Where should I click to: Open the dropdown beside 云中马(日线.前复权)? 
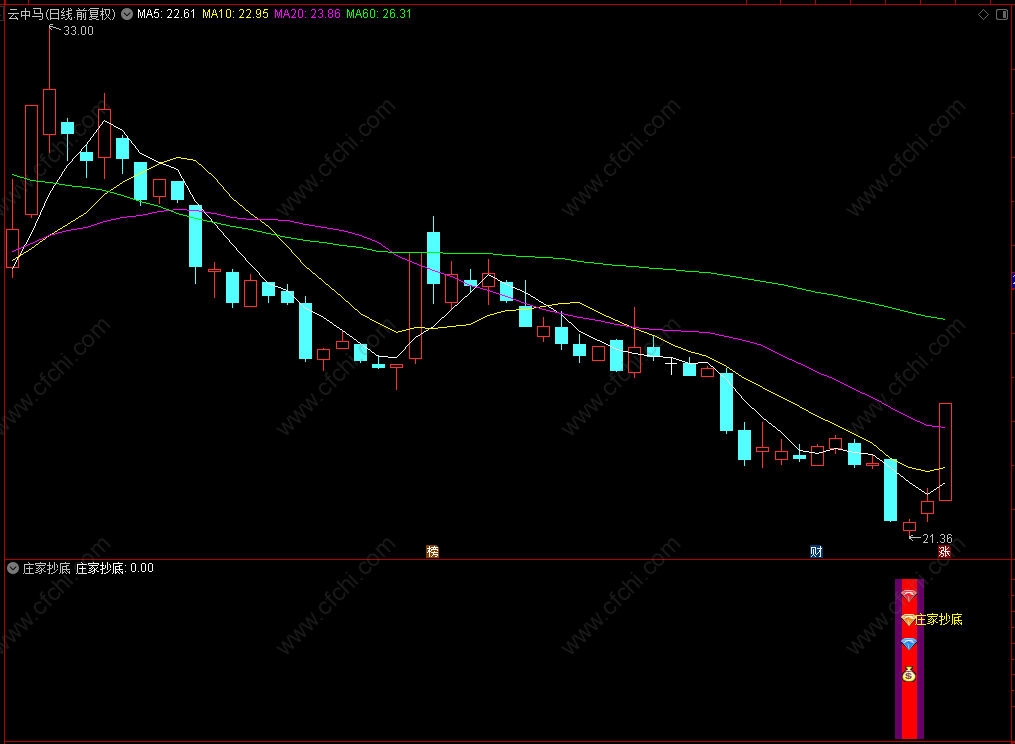pos(127,14)
